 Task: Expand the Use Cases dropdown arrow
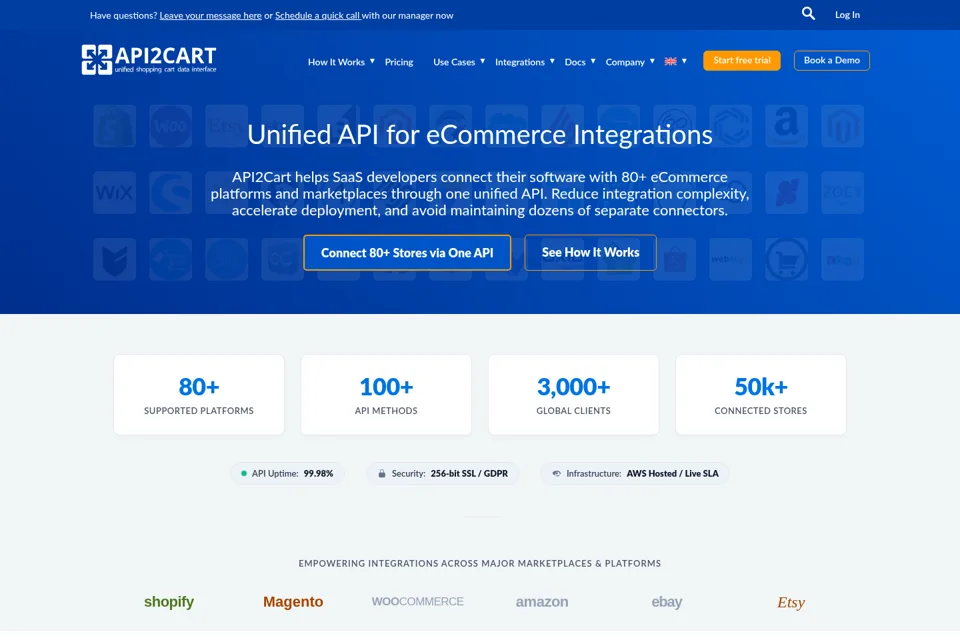[x=482, y=61]
